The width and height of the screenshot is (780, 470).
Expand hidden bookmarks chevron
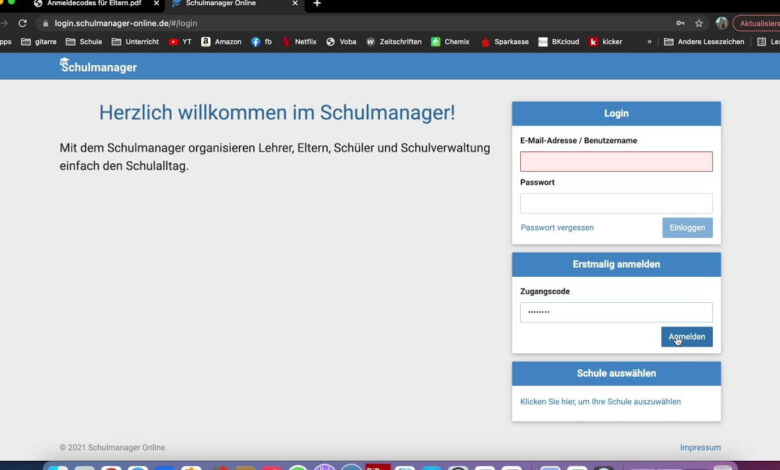click(649, 42)
